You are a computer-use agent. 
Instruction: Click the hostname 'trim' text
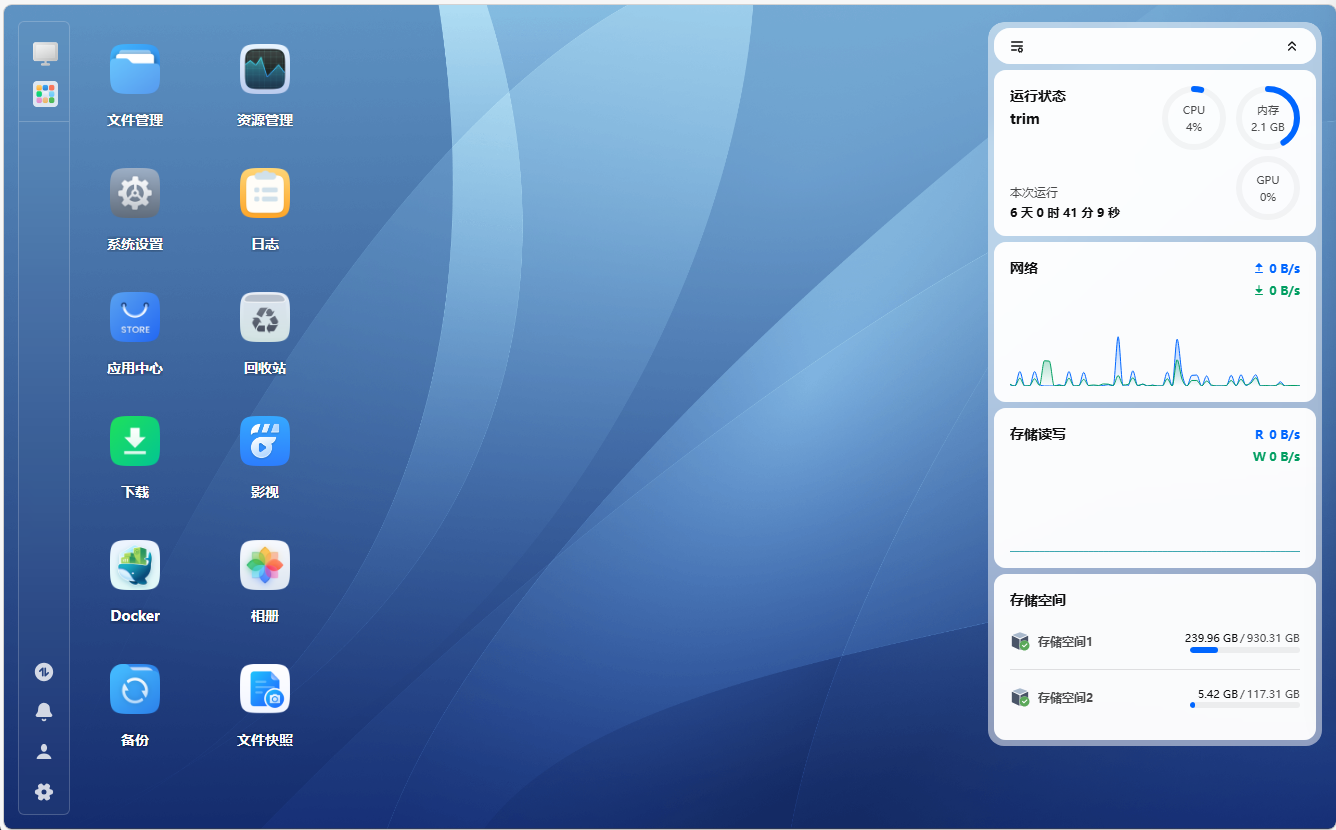(1025, 119)
